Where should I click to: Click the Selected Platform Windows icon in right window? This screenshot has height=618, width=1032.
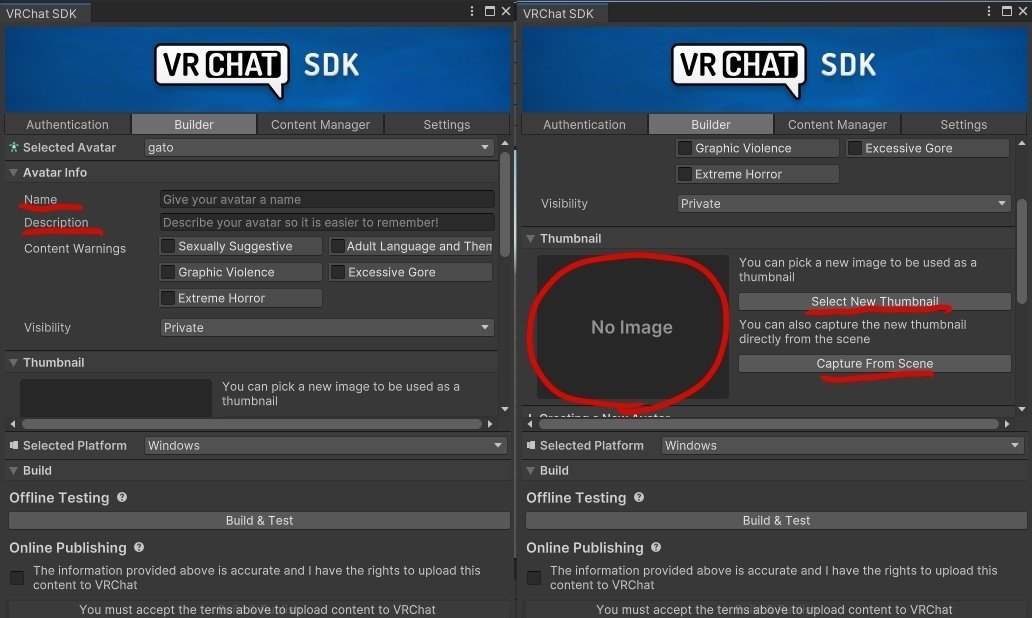coord(530,446)
